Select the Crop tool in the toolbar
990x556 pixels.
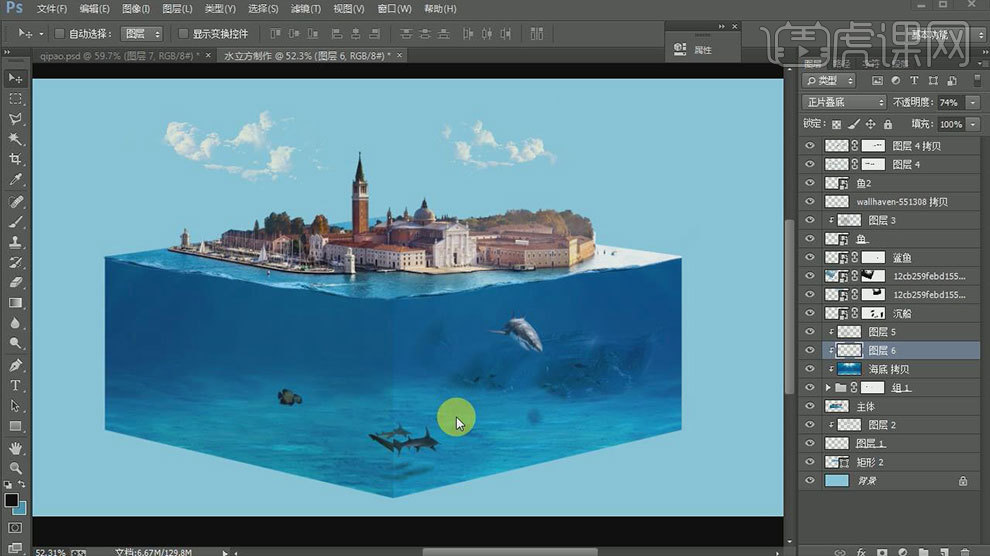(15, 160)
